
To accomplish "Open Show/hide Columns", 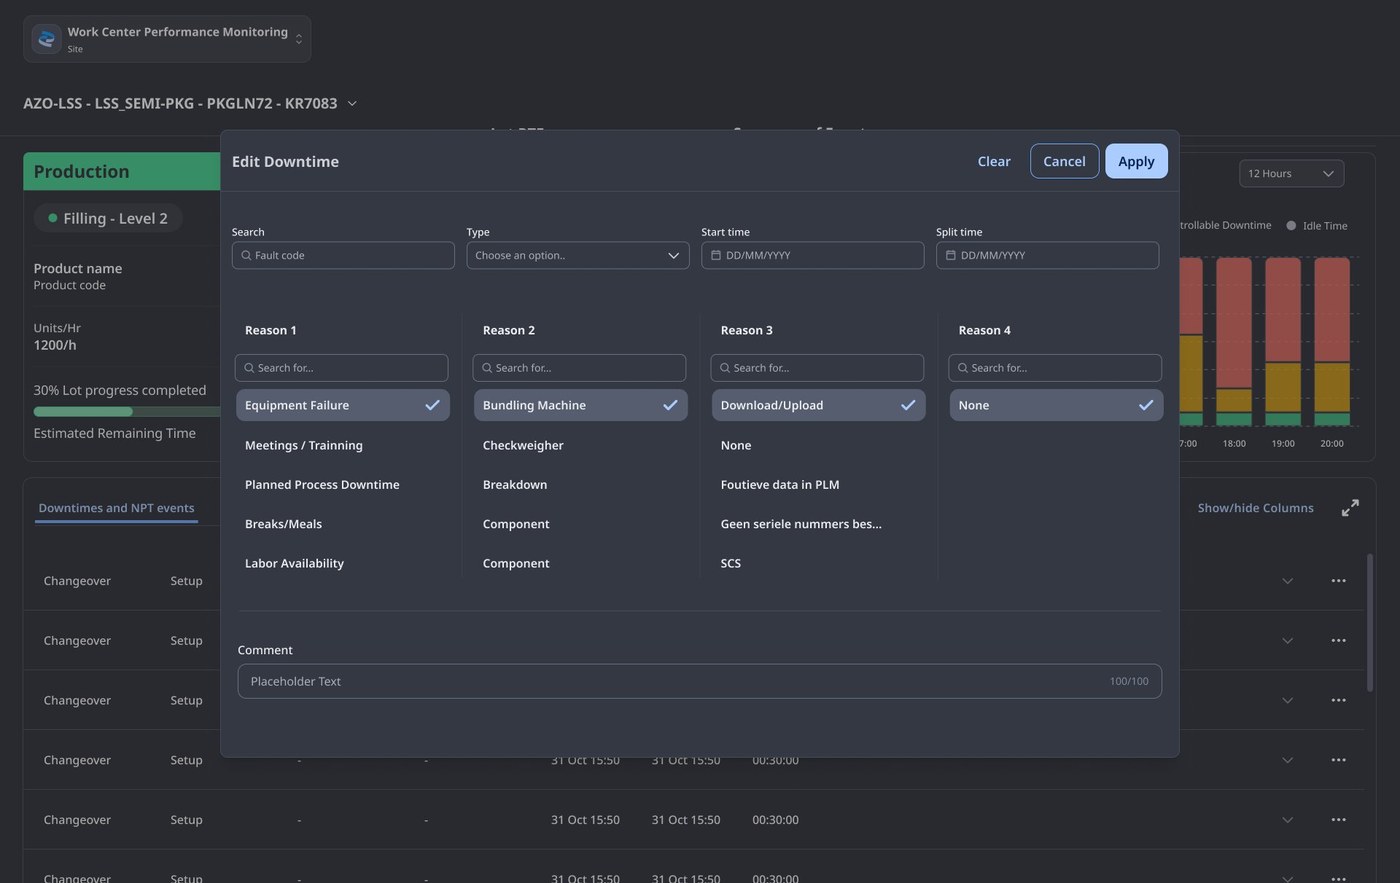I will [x=1255, y=508].
